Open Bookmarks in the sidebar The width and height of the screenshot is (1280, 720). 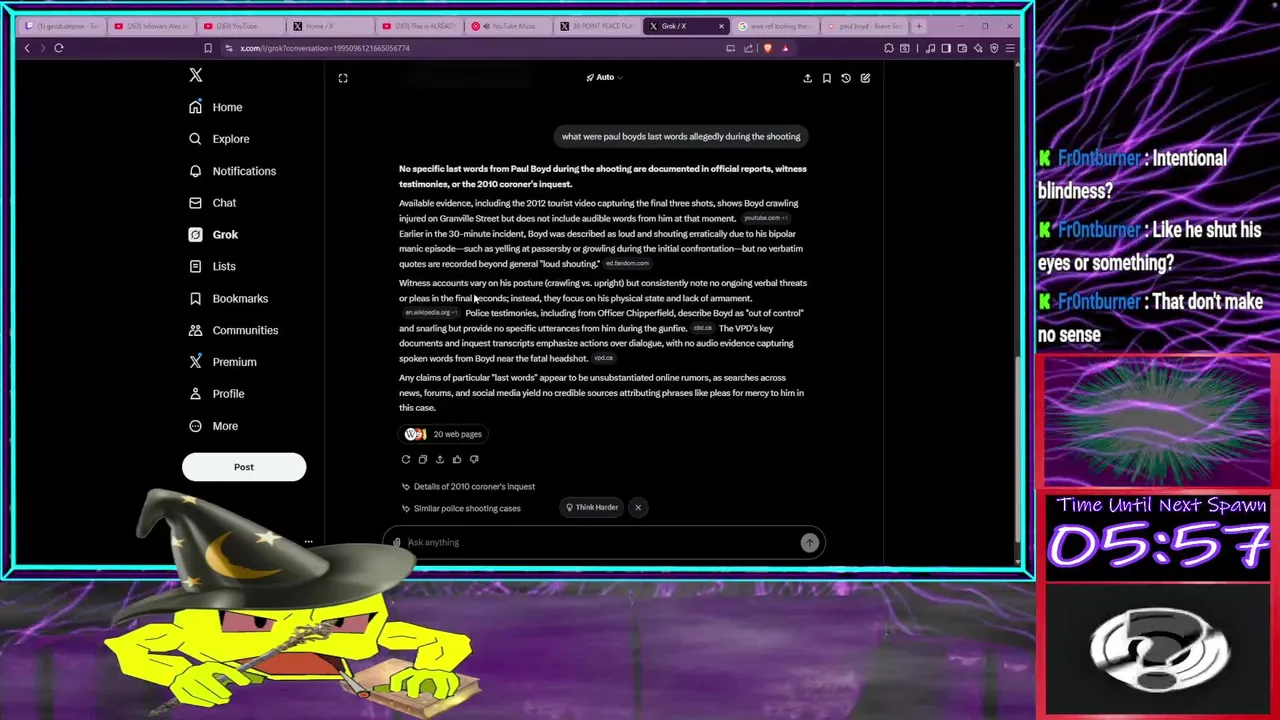pyautogui.click(x=229, y=298)
